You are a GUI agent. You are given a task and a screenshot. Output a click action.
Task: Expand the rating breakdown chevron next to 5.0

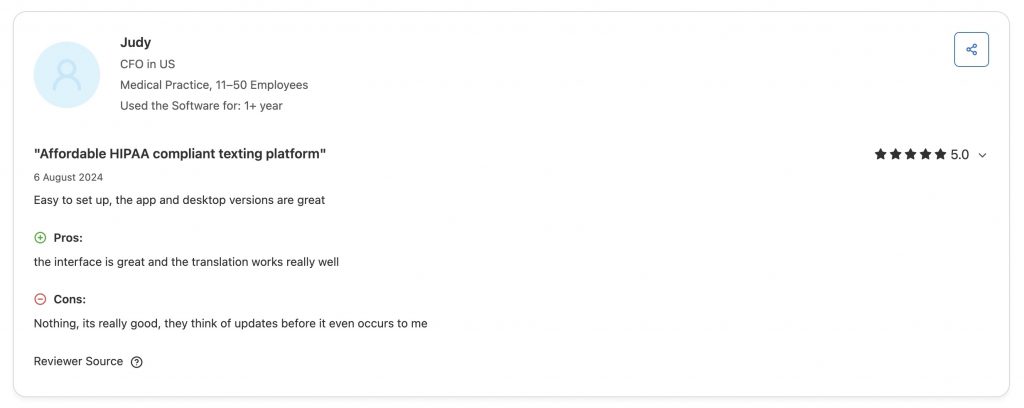982,155
